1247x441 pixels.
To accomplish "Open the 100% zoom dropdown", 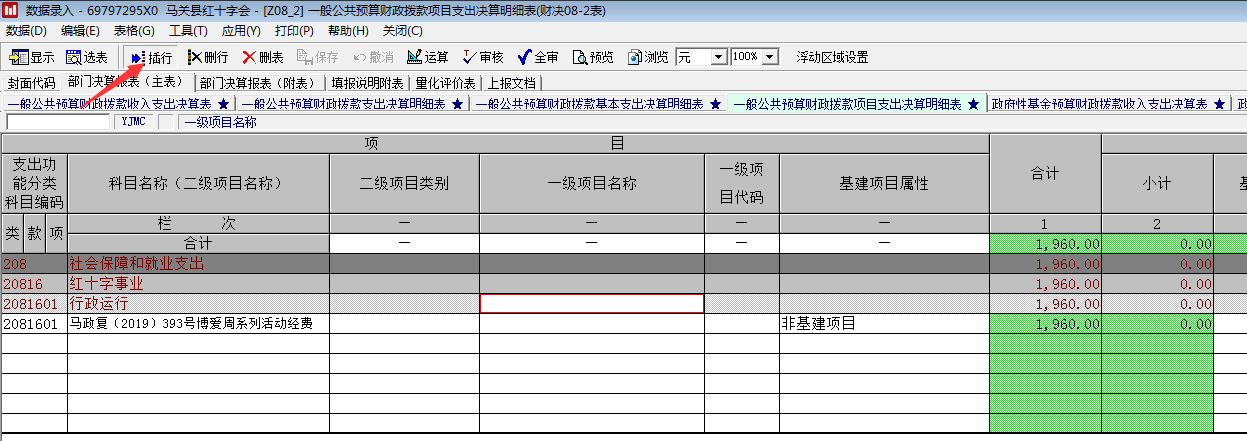I will pos(769,57).
